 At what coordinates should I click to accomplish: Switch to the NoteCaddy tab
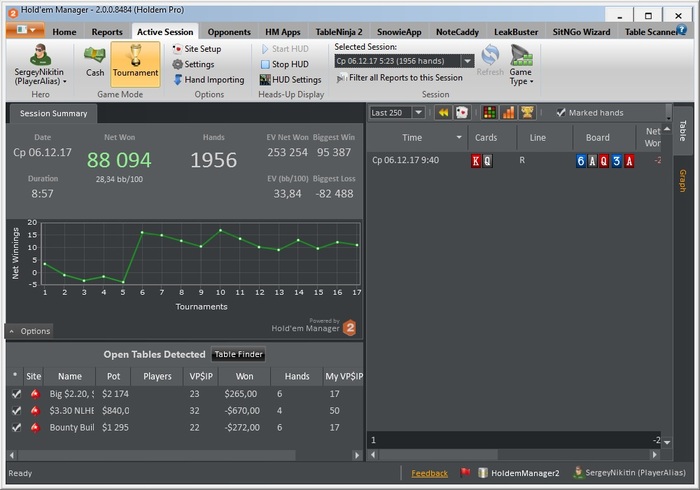pos(457,32)
